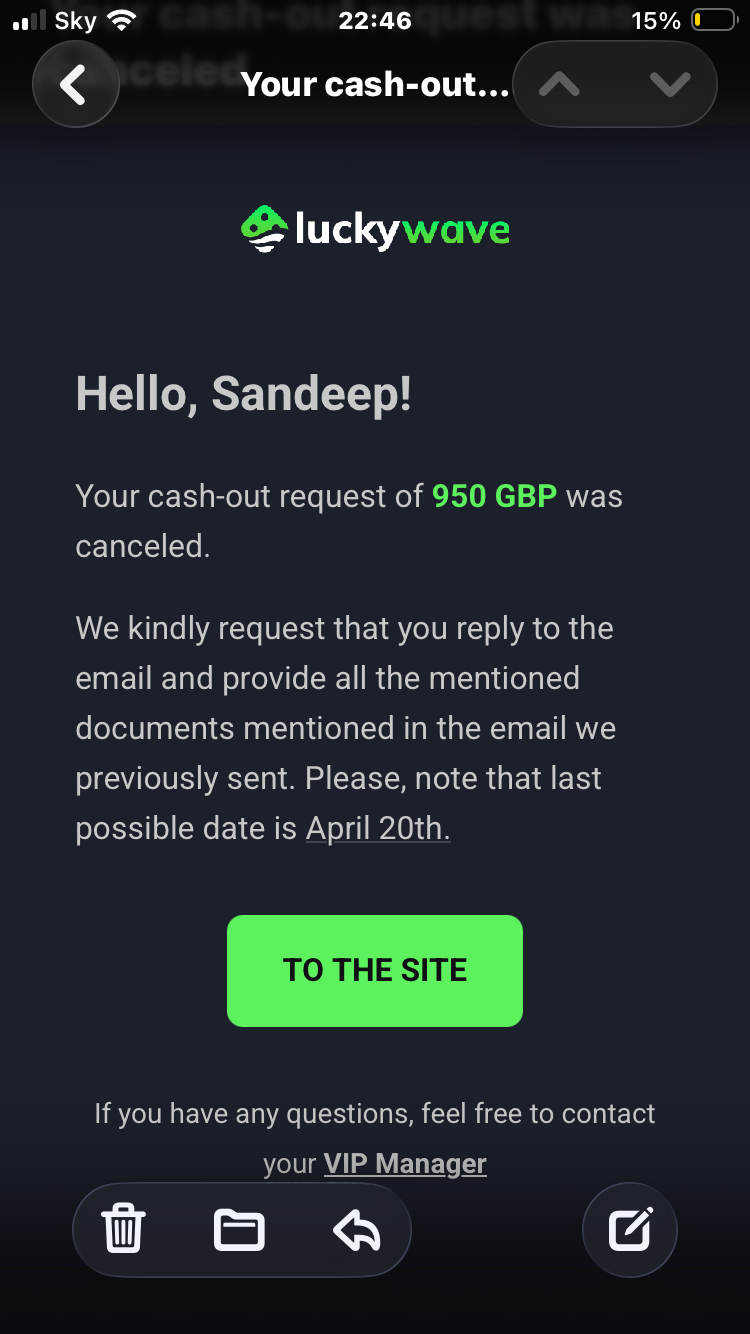Reply to email with the arrow icon
750x1334 pixels.
(357, 1229)
